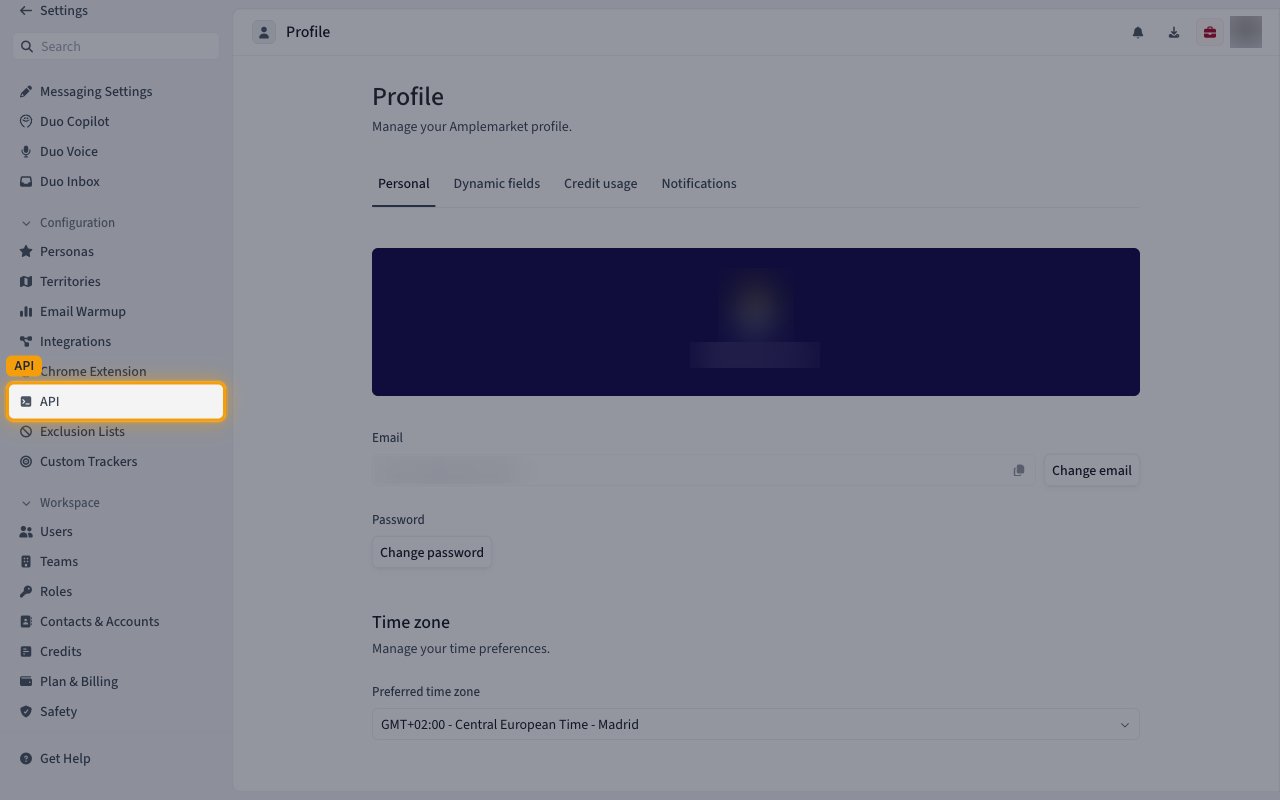Viewport: 1280px width, 800px height.
Task: Click the Integrations plug icon
Action: tap(26, 341)
